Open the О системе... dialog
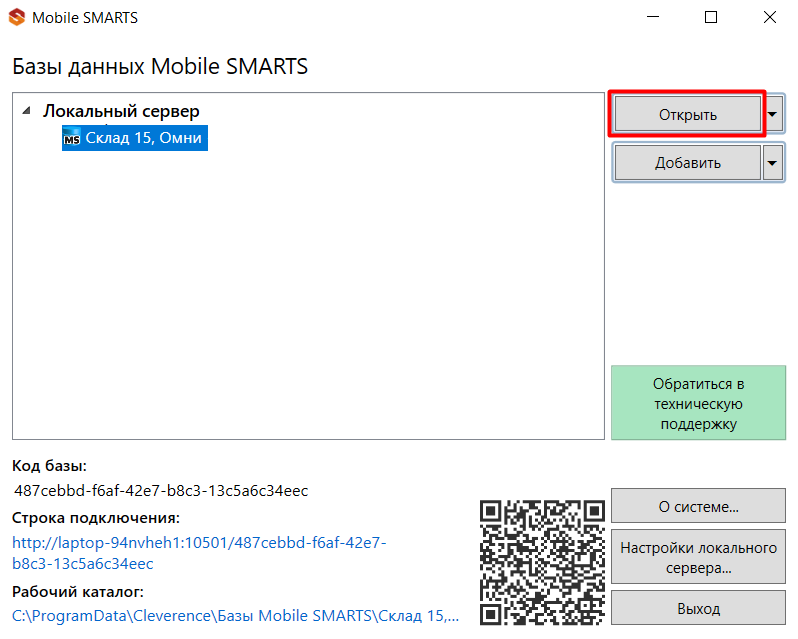The height and width of the screenshot is (639, 798). (x=698, y=506)
